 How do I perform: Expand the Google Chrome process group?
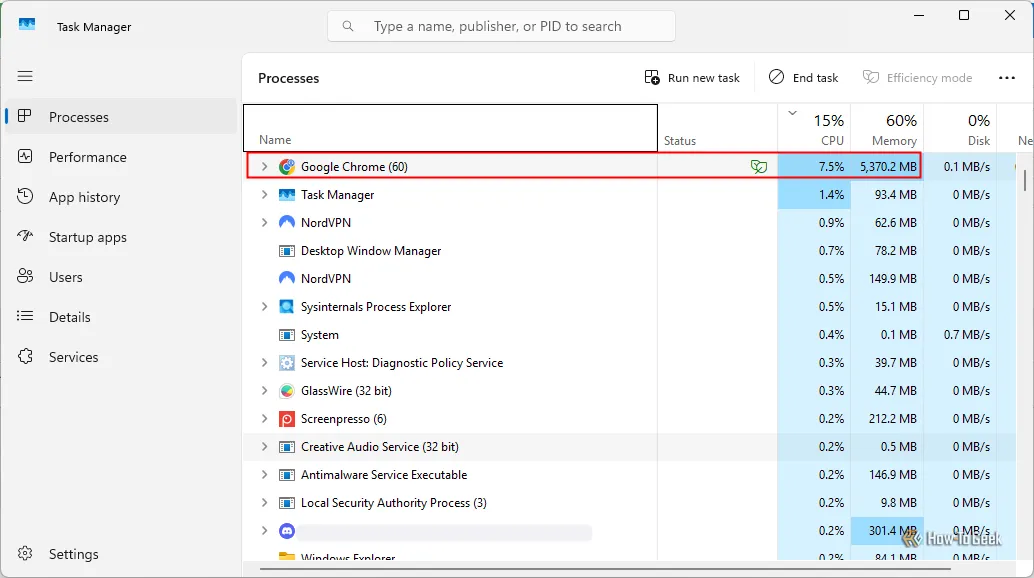point(264,167)
